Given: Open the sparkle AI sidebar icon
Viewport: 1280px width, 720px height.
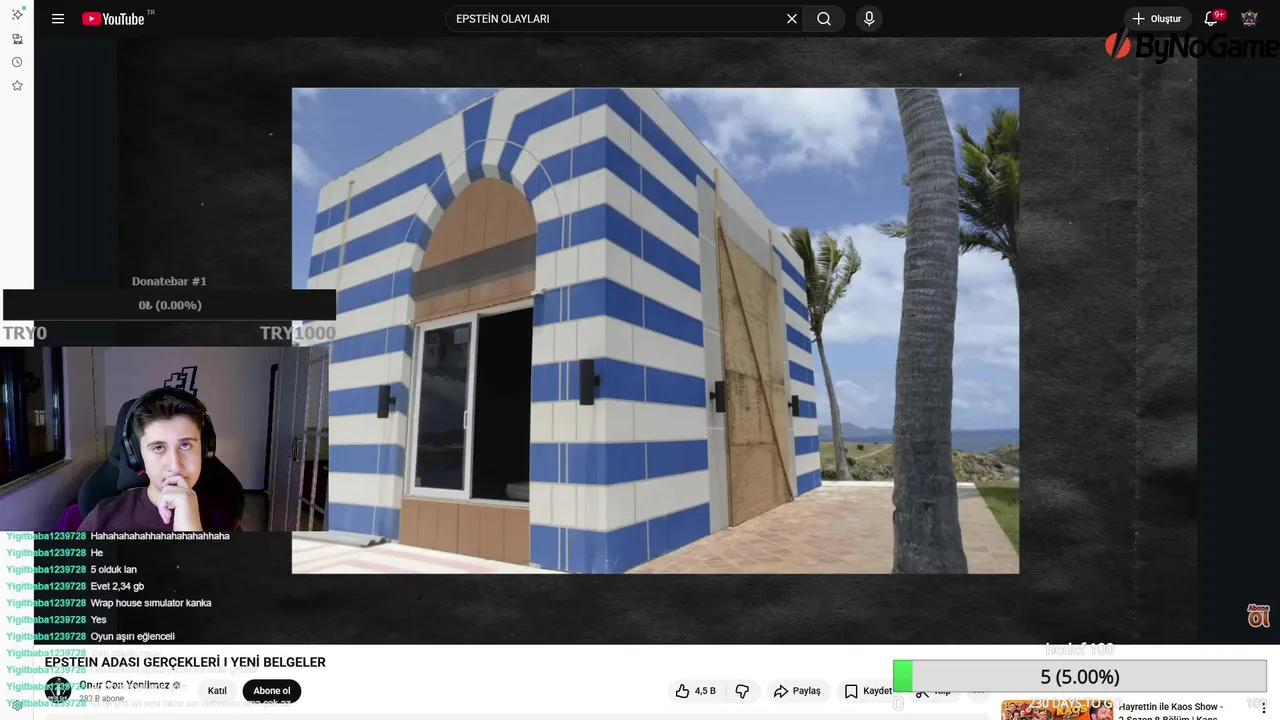Looking at the screenshot, I should (x=17, y=14).
